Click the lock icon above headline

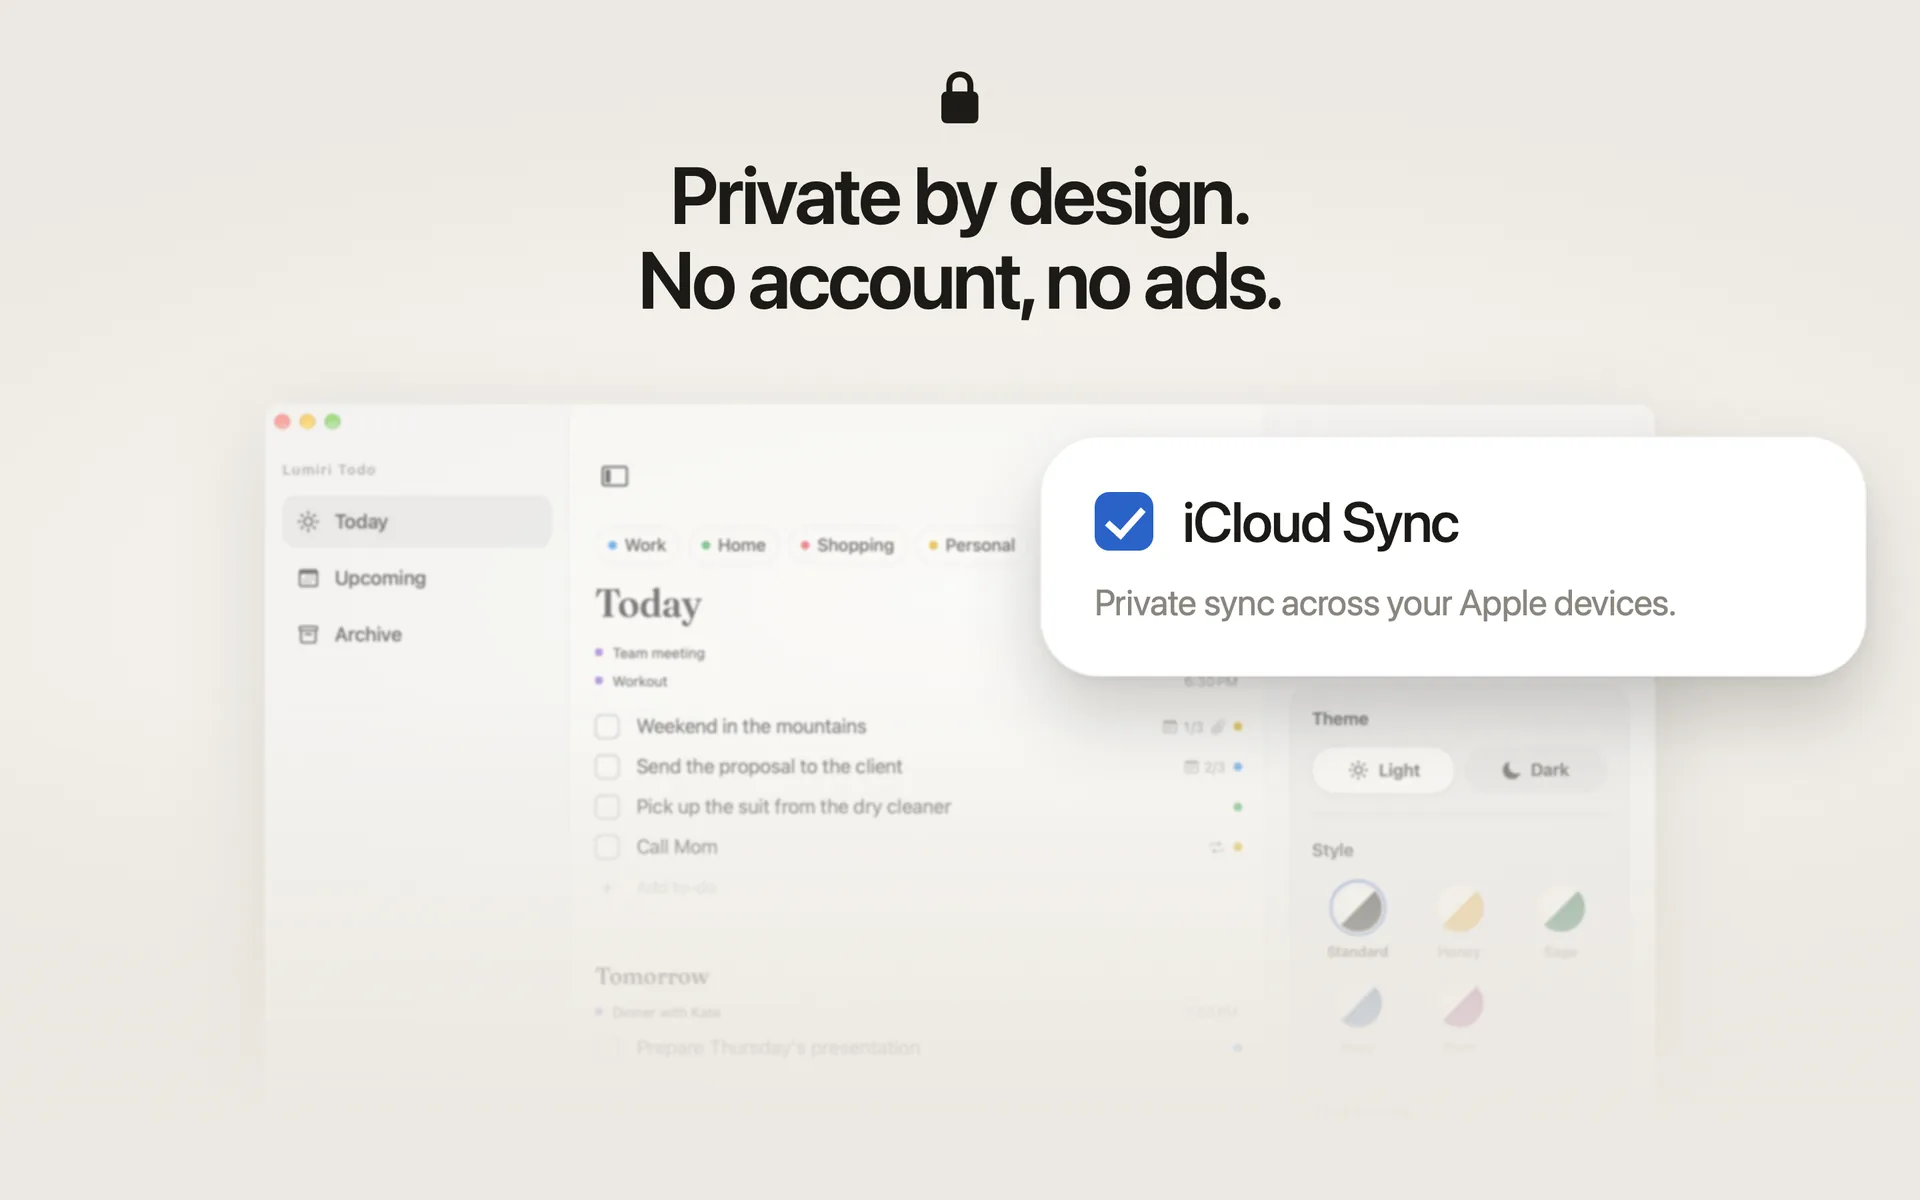(x=960, y=98)
